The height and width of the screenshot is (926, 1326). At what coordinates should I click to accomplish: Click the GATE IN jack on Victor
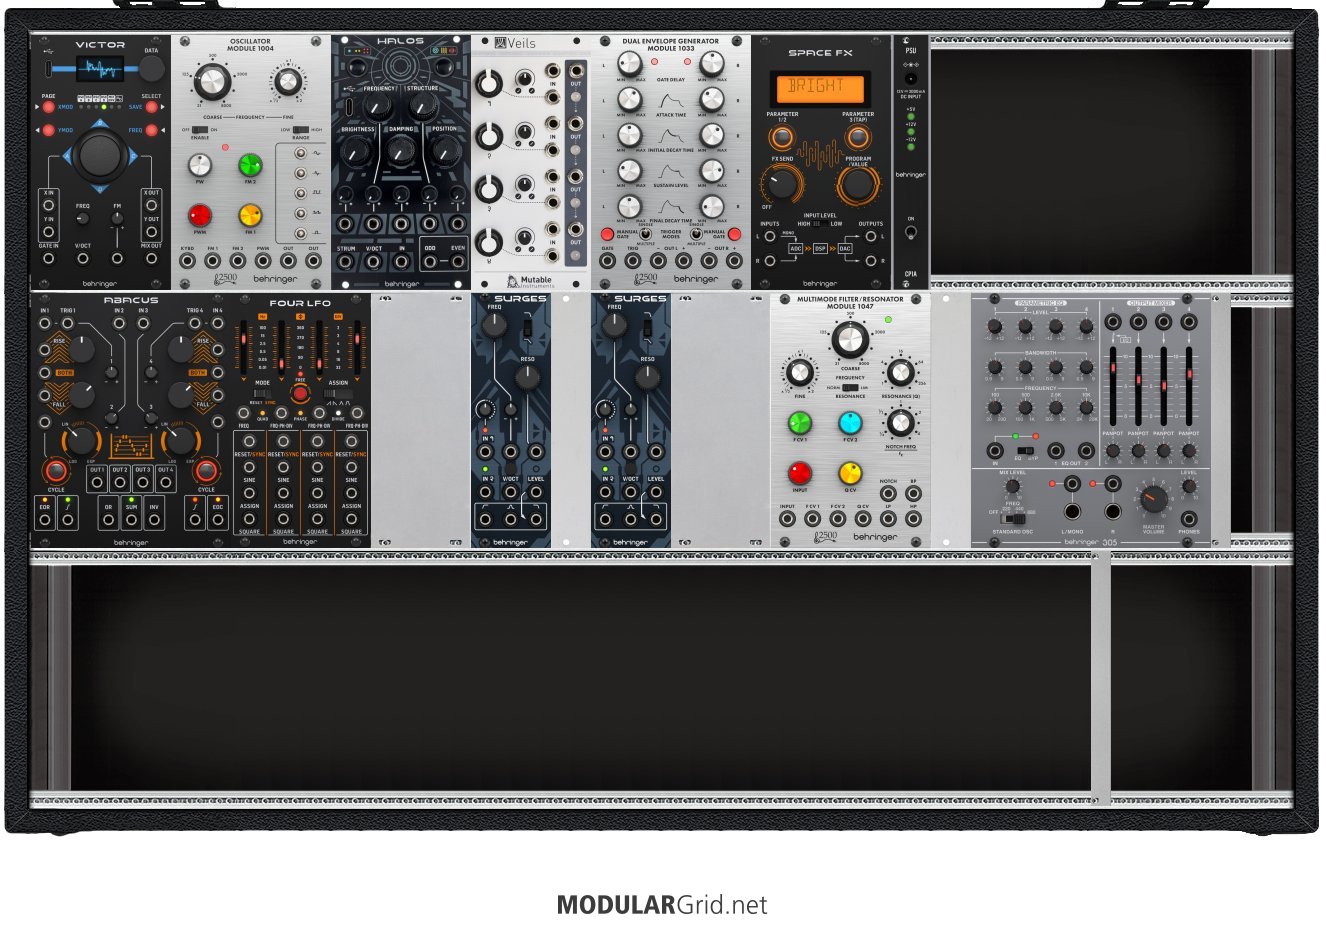(48, 258)
